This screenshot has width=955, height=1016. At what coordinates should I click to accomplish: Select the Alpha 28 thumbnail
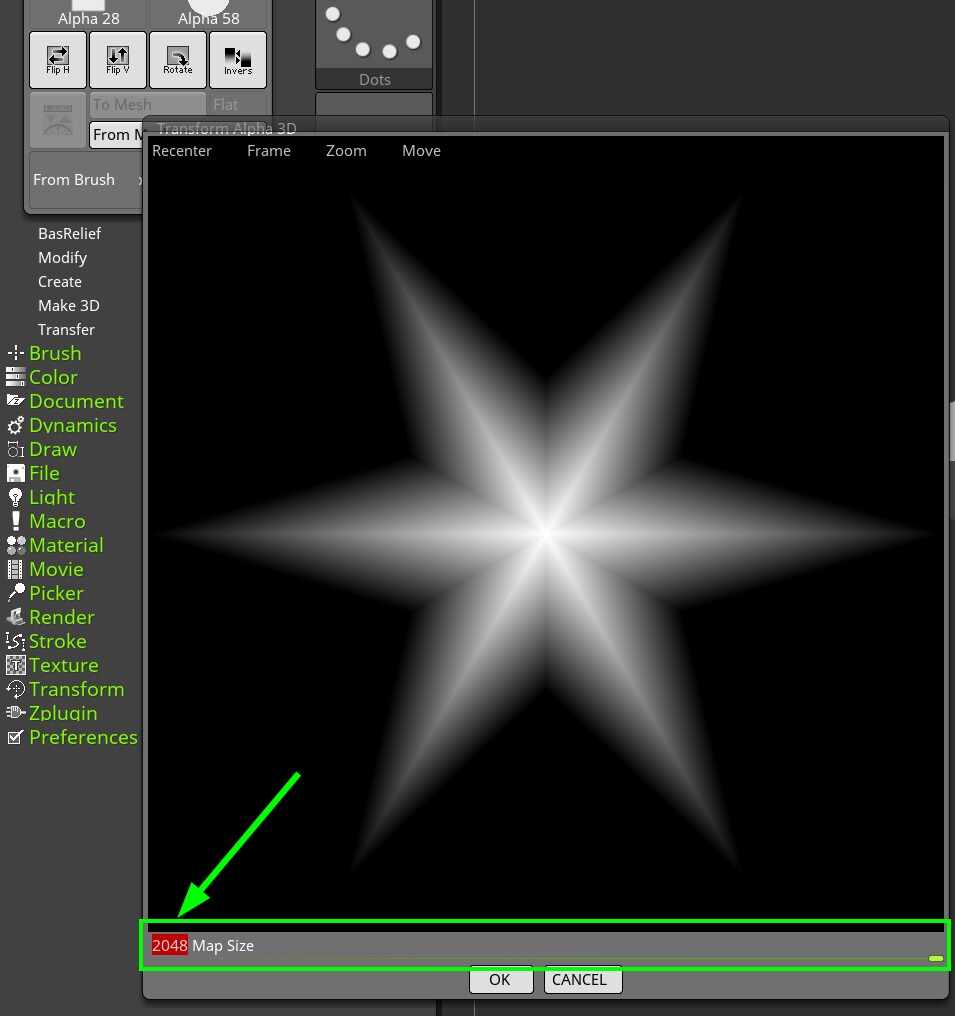point(89,14)
